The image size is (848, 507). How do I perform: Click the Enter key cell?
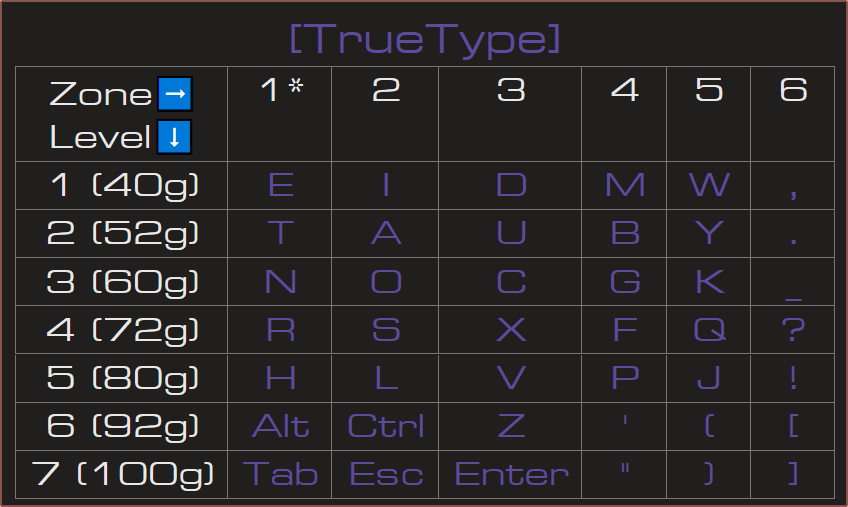click(510, 475)
